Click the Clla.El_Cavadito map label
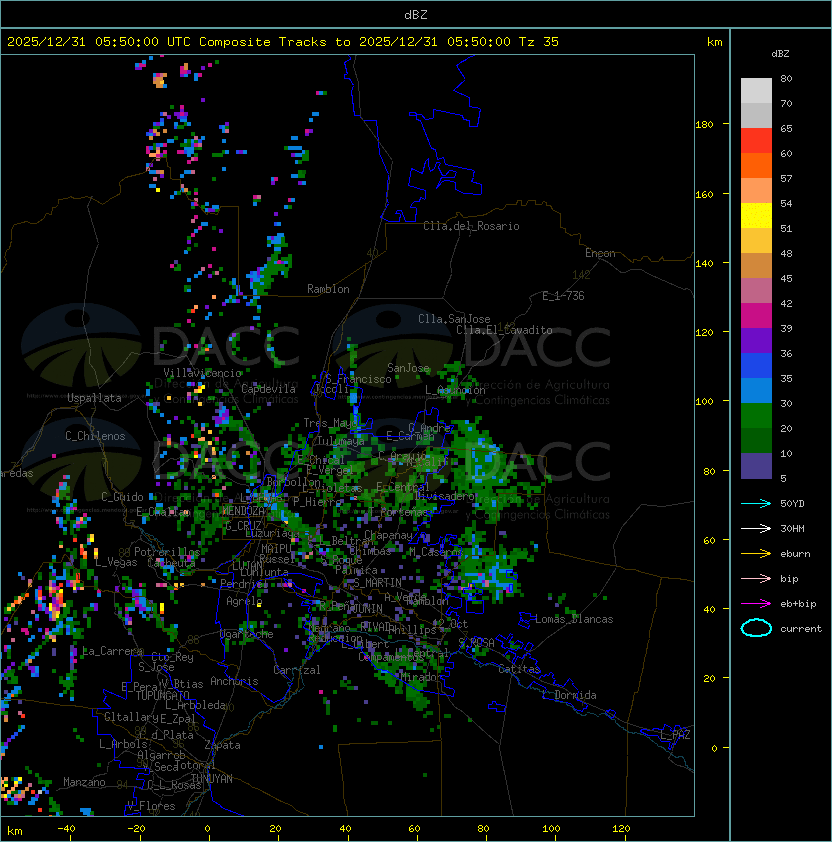832x842 pixels. click(504, 330)
